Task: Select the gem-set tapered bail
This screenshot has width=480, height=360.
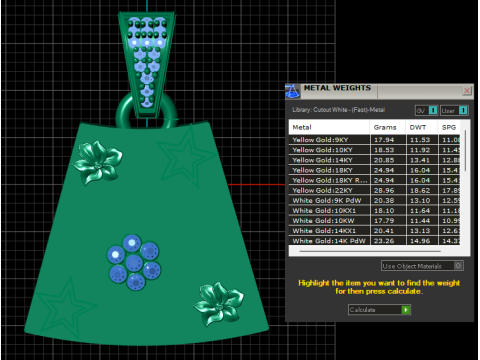Action: click(x=147, y=65)
